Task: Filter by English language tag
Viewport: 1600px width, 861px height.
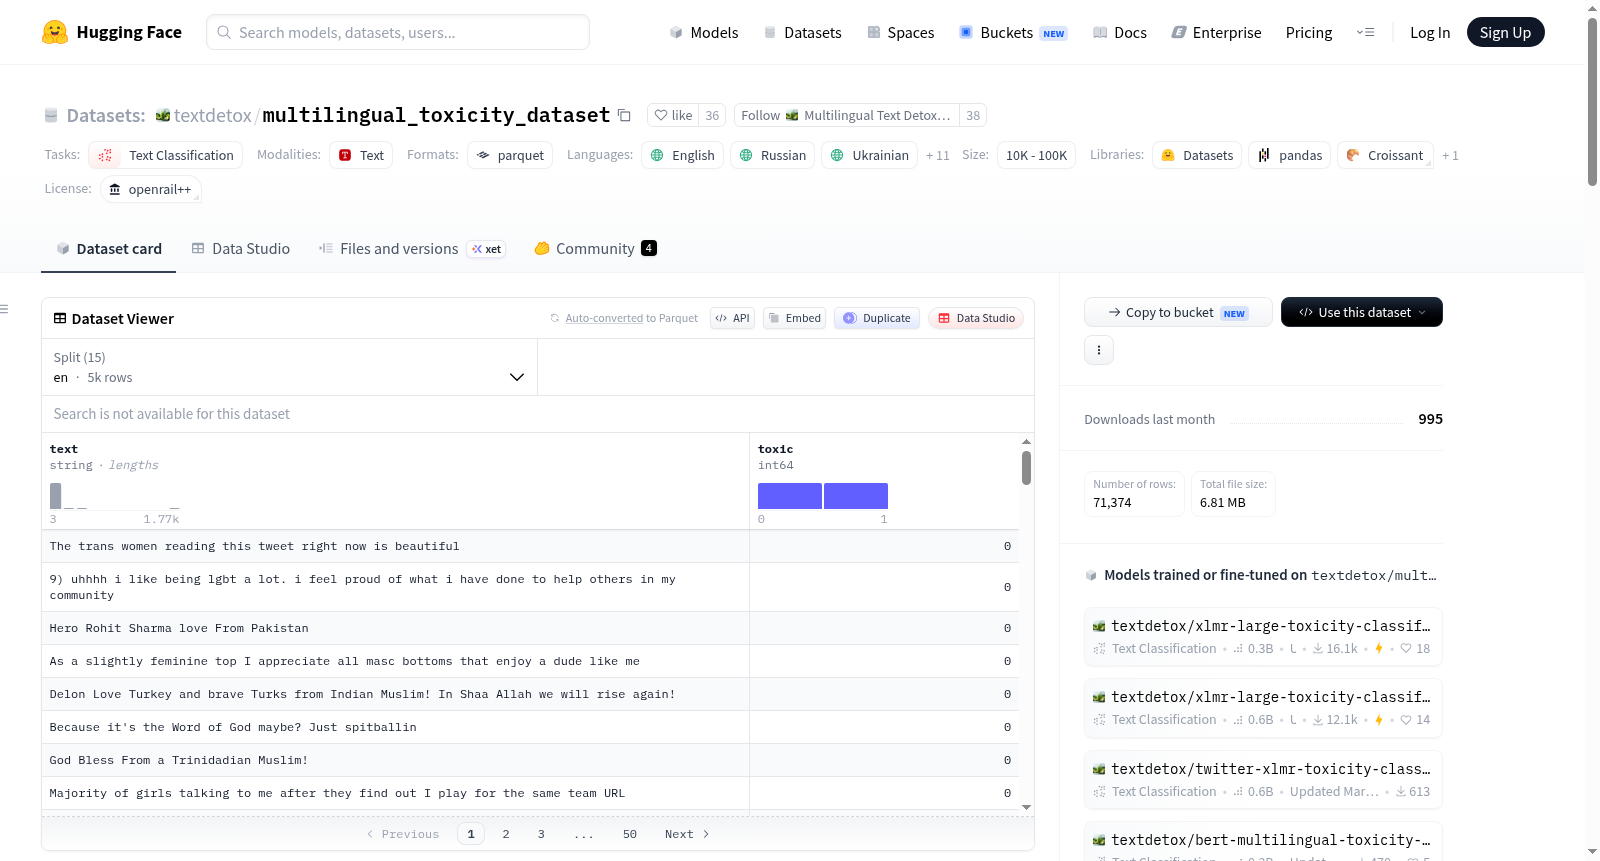Action: (x=682, y=155)
